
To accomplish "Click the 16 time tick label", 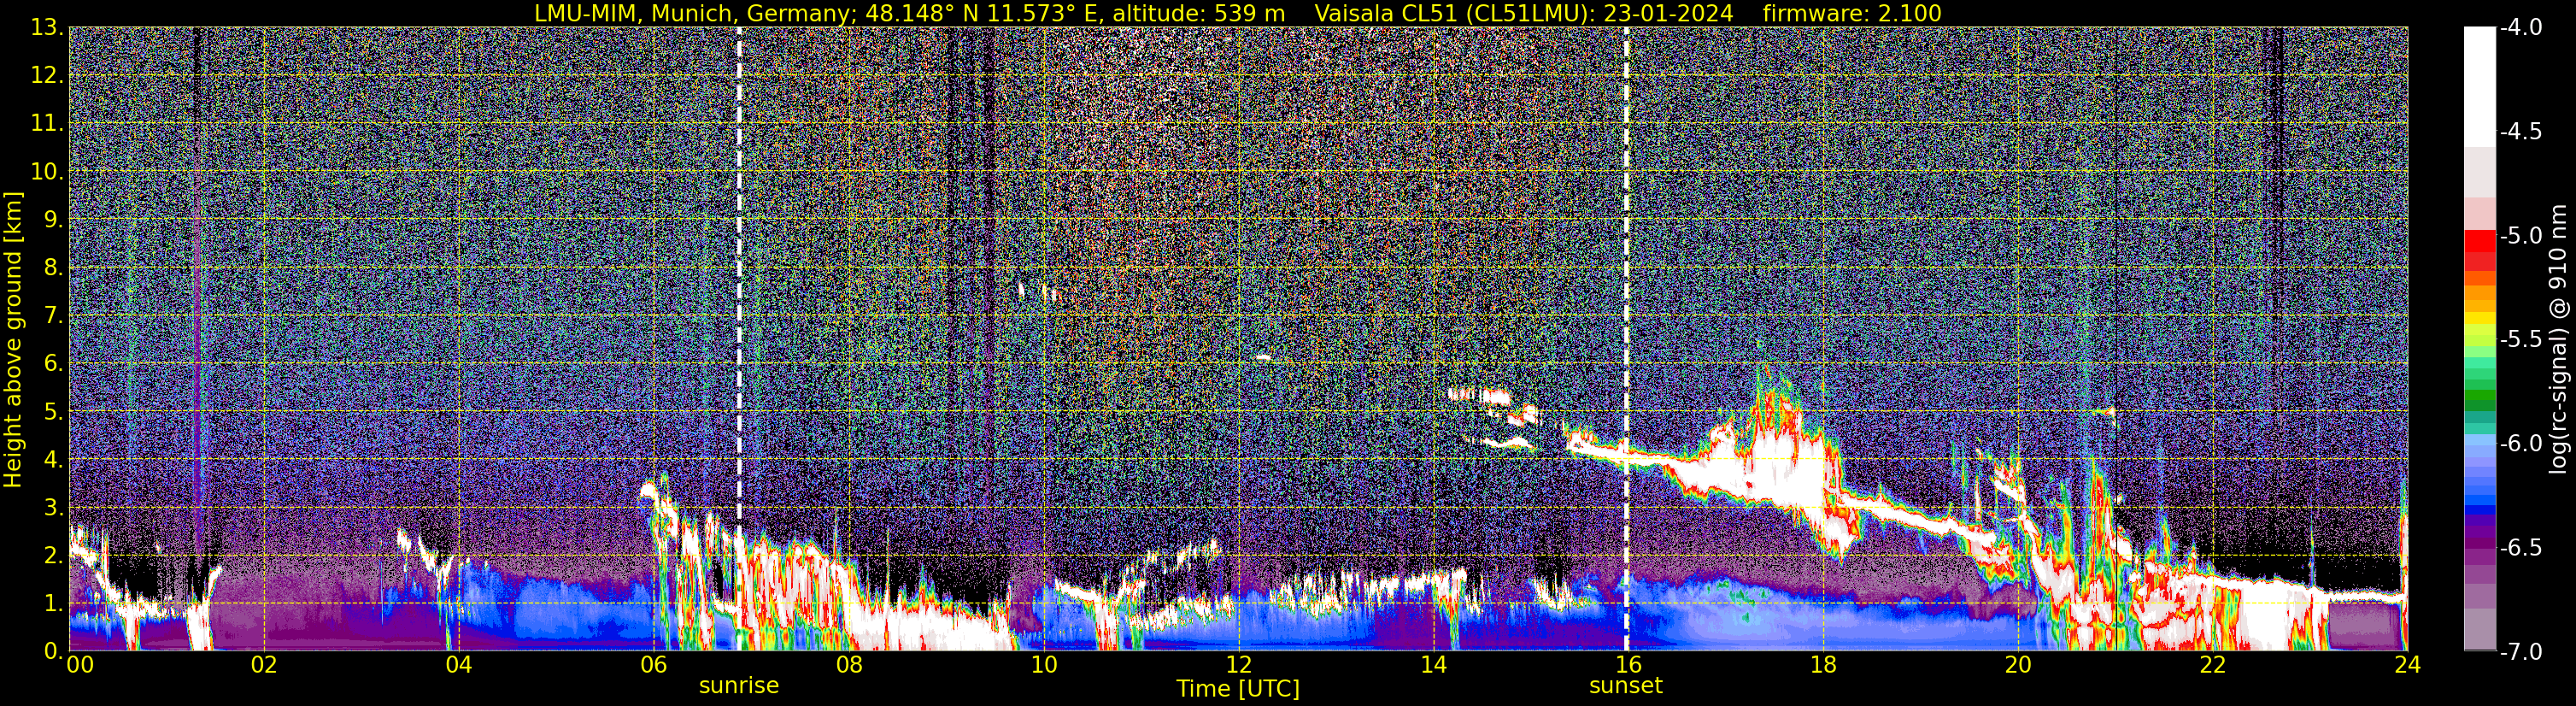I will point(1628,665).
